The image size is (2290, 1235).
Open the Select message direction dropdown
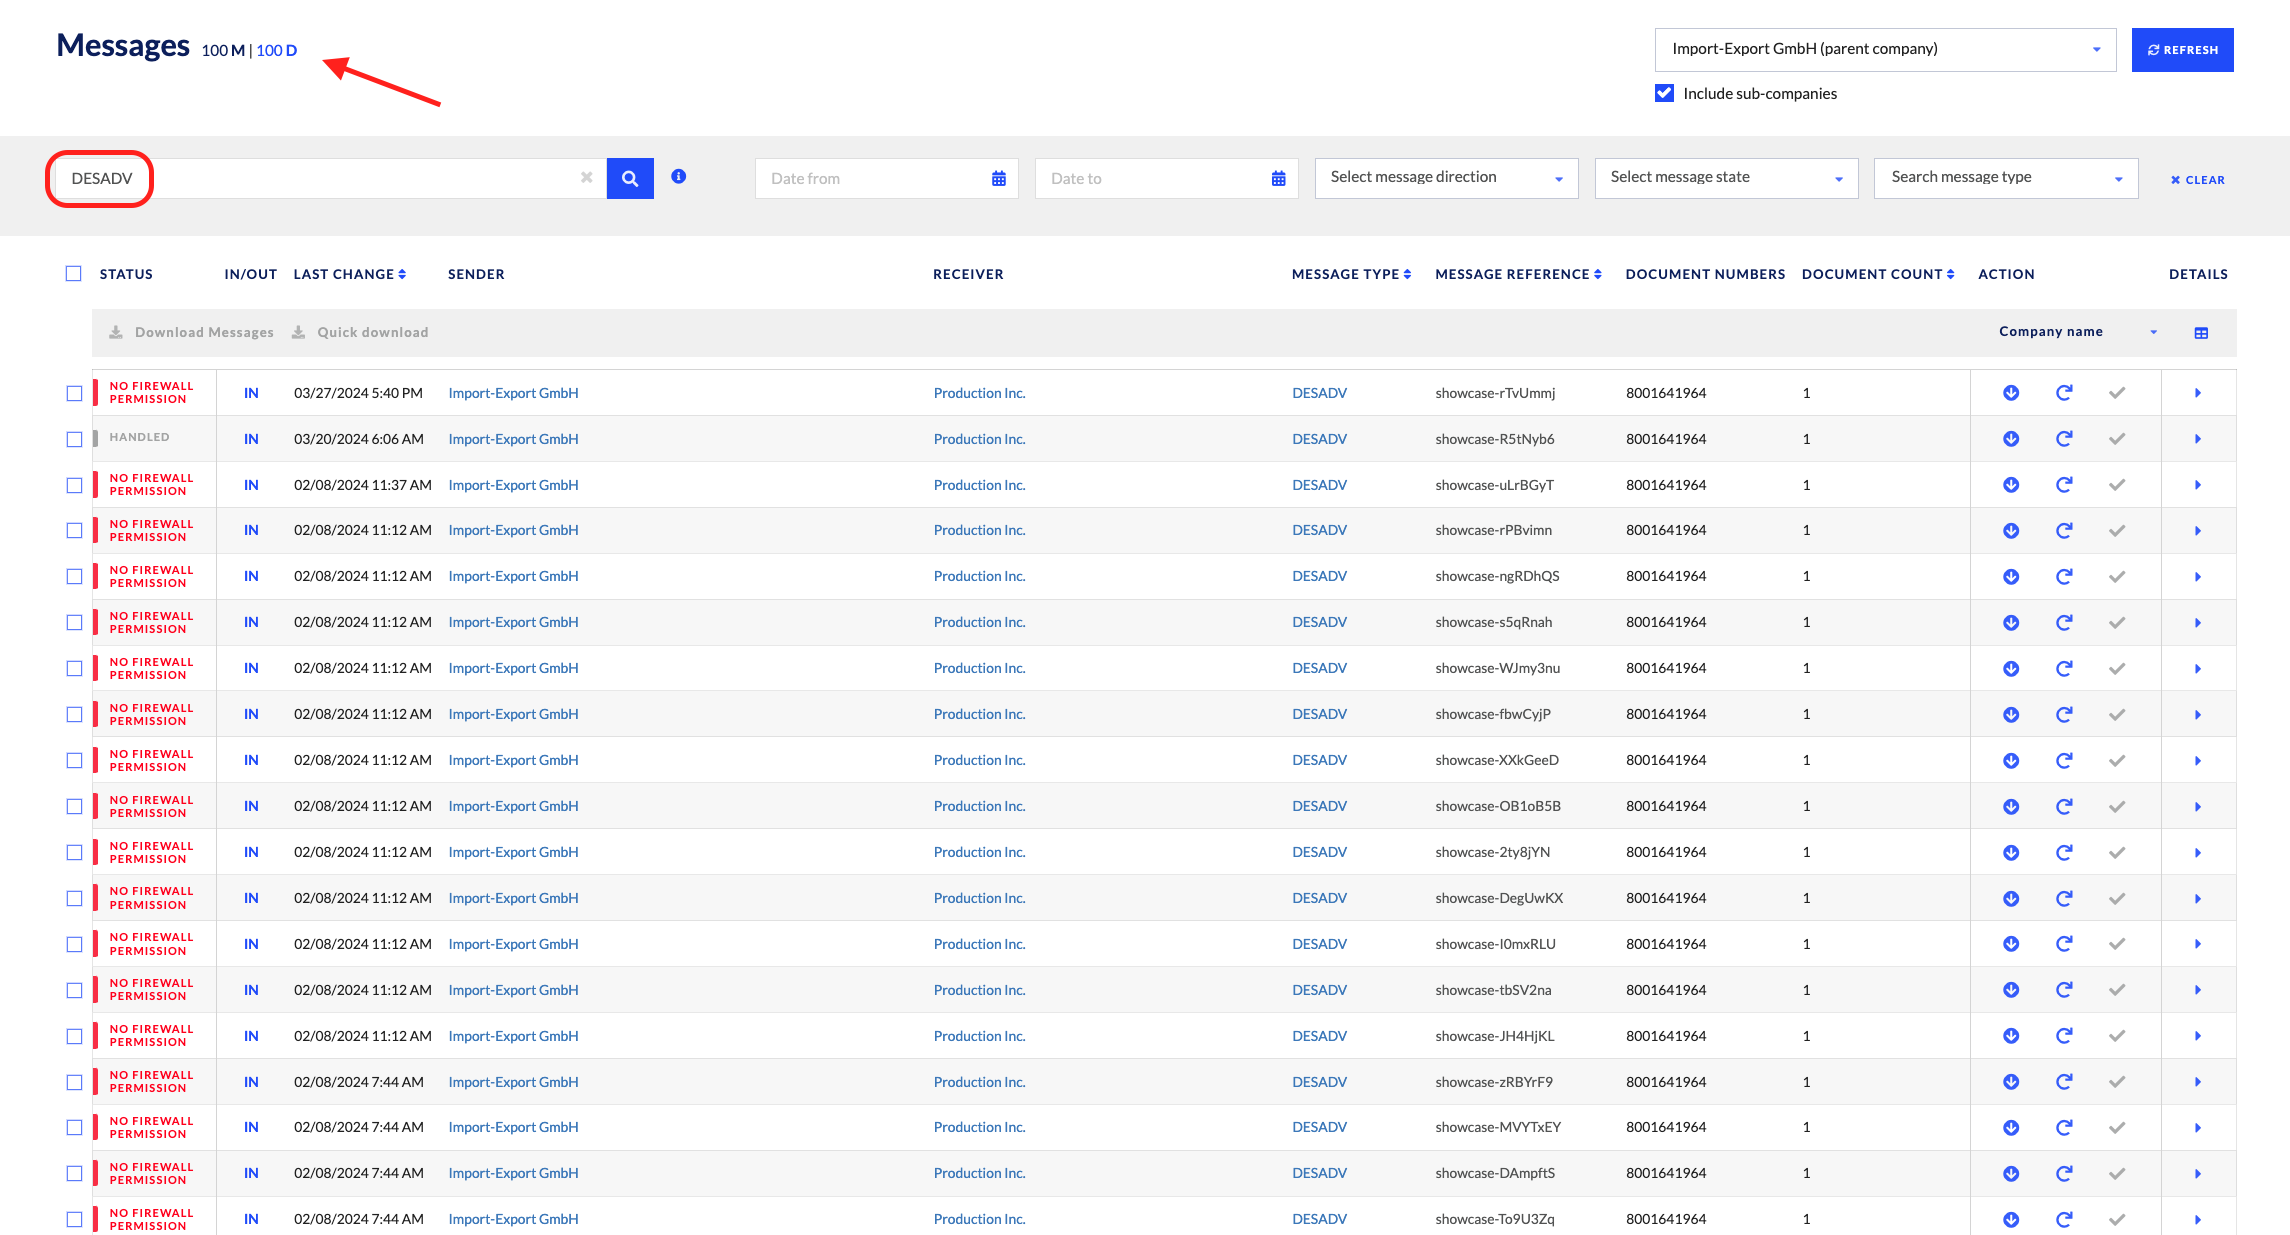(x=1446, y=178)
